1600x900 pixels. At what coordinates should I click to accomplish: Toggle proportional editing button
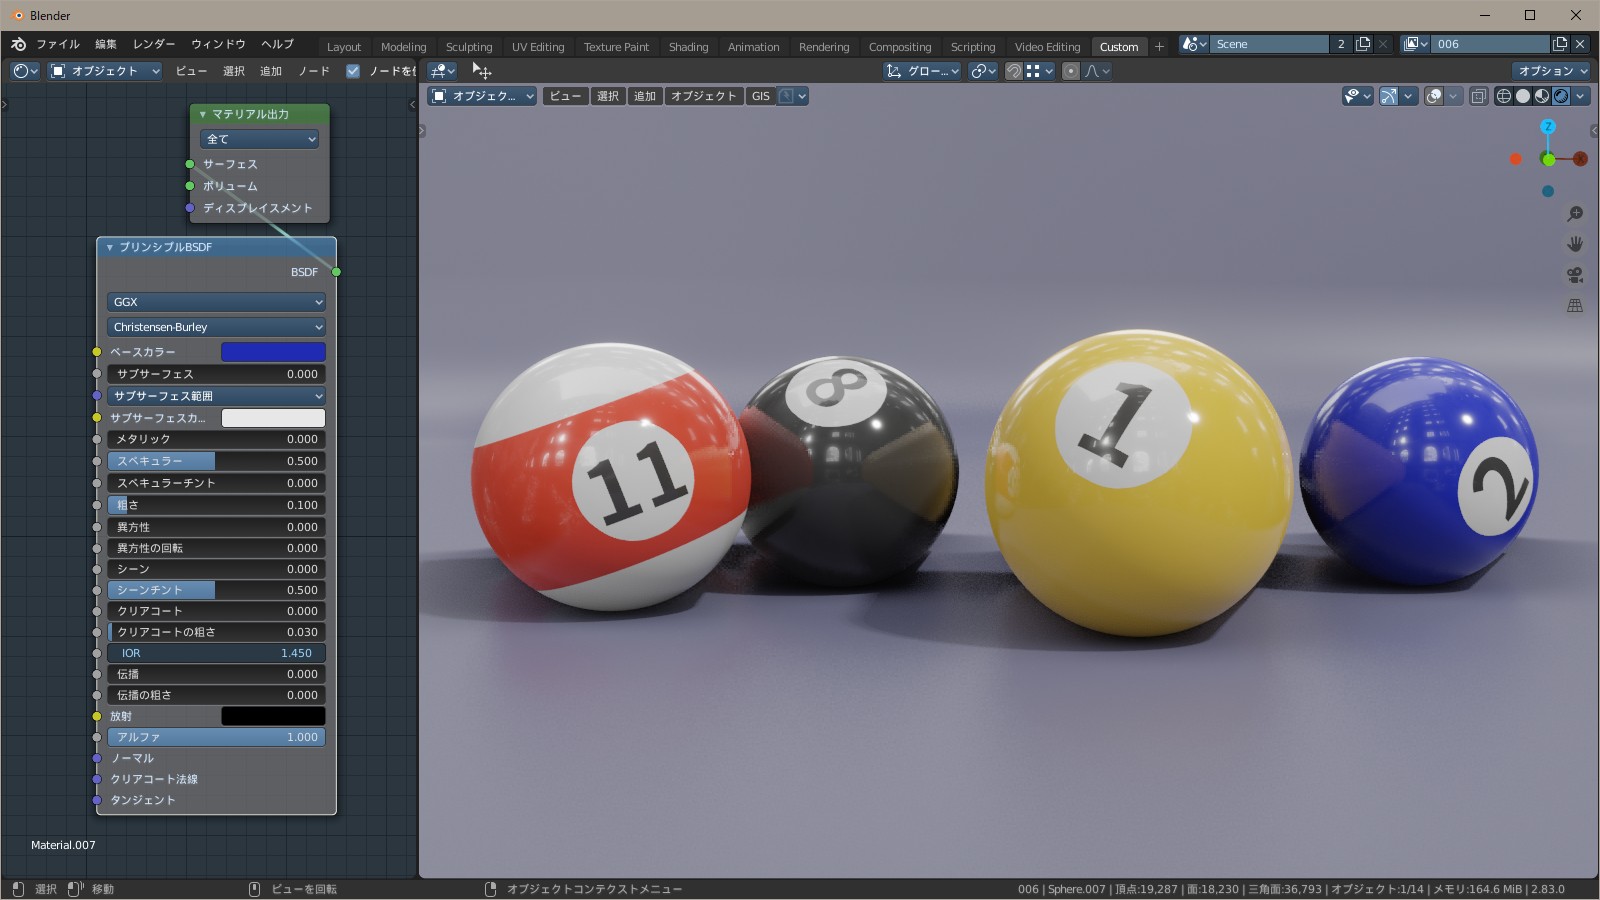tap(1071, 71)
